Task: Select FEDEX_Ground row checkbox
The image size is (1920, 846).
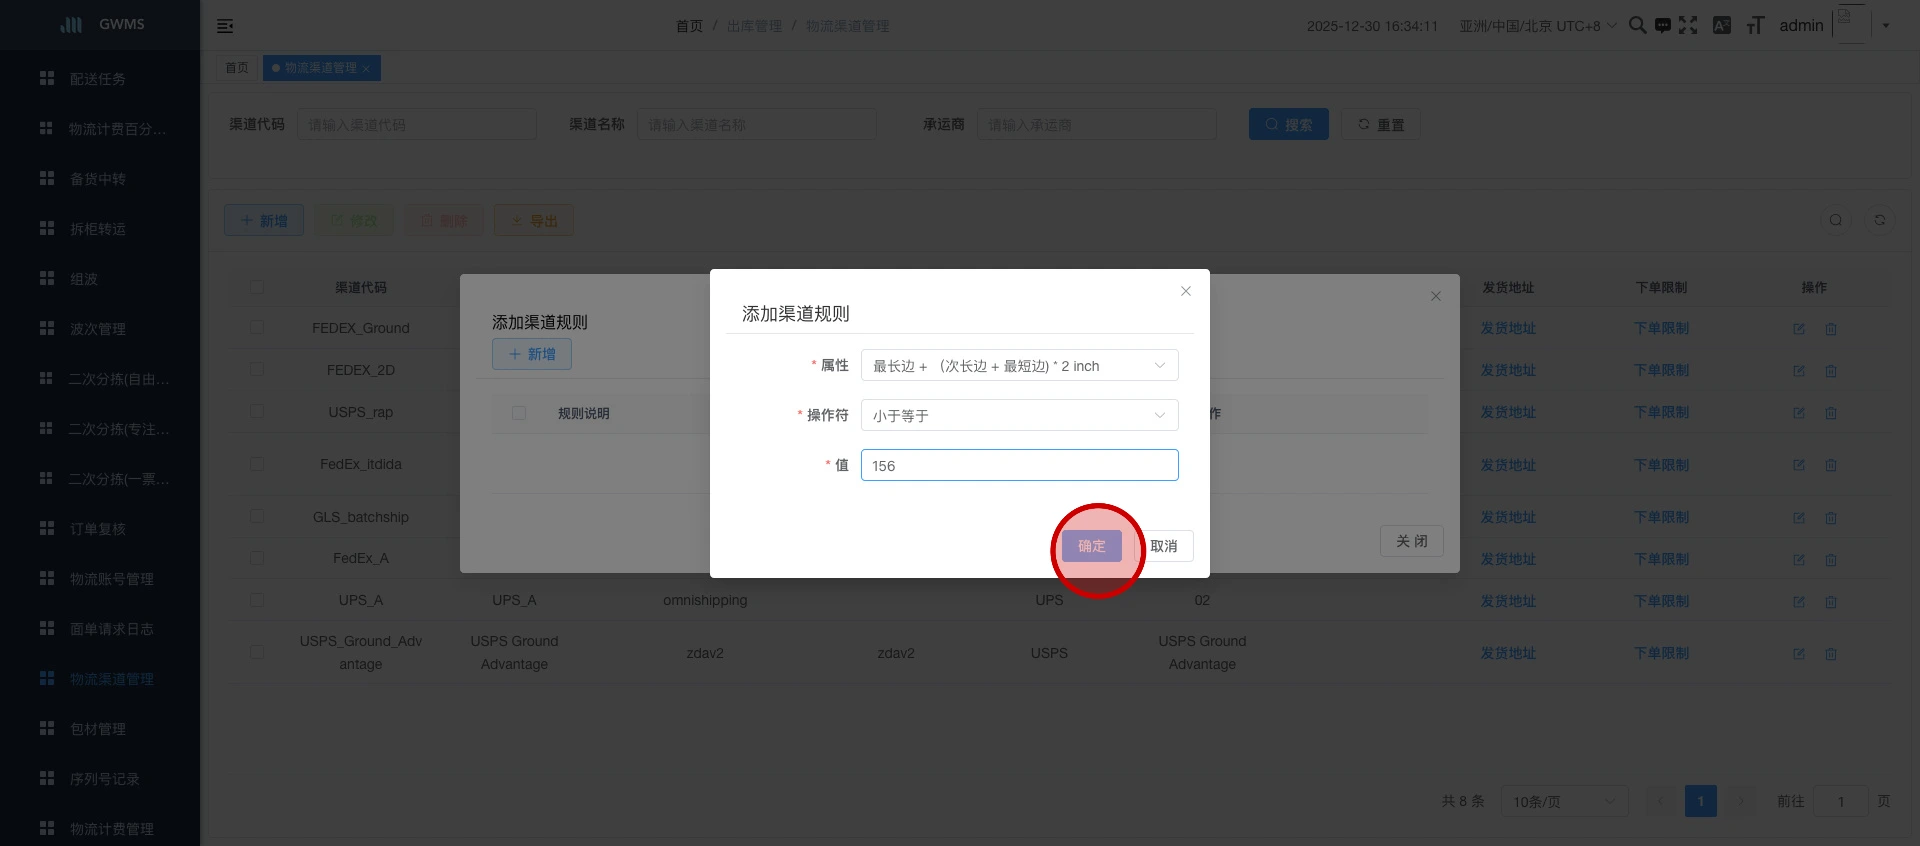Action: click(257, 328)
